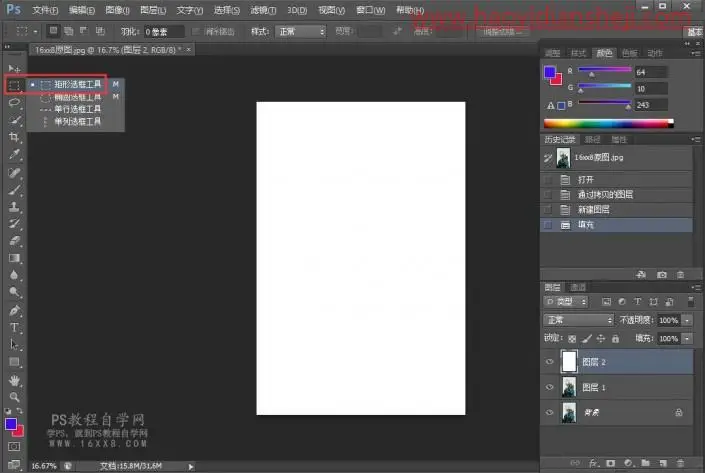Viewport: 705px width, 473px height.
Task: Open the Color panel flyout menu
Action: pyautogui.click(x=696, y=53)
